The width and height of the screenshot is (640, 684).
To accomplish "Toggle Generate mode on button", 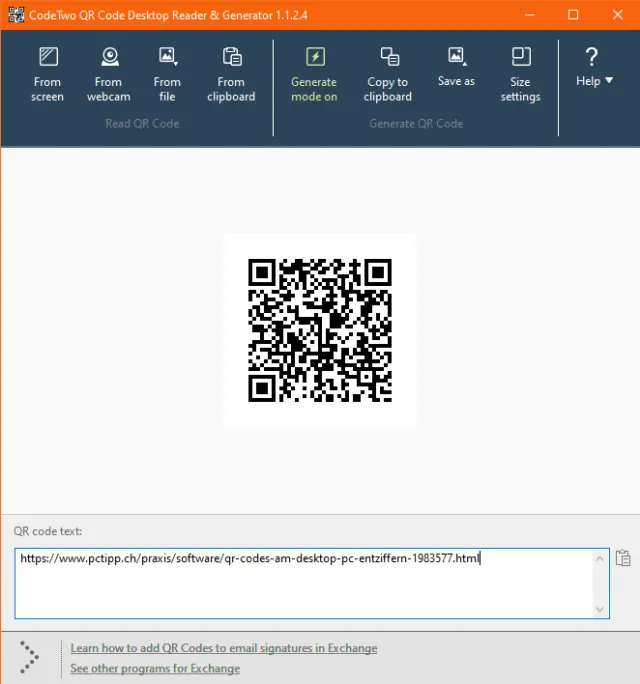I will [x=315, y=74].
